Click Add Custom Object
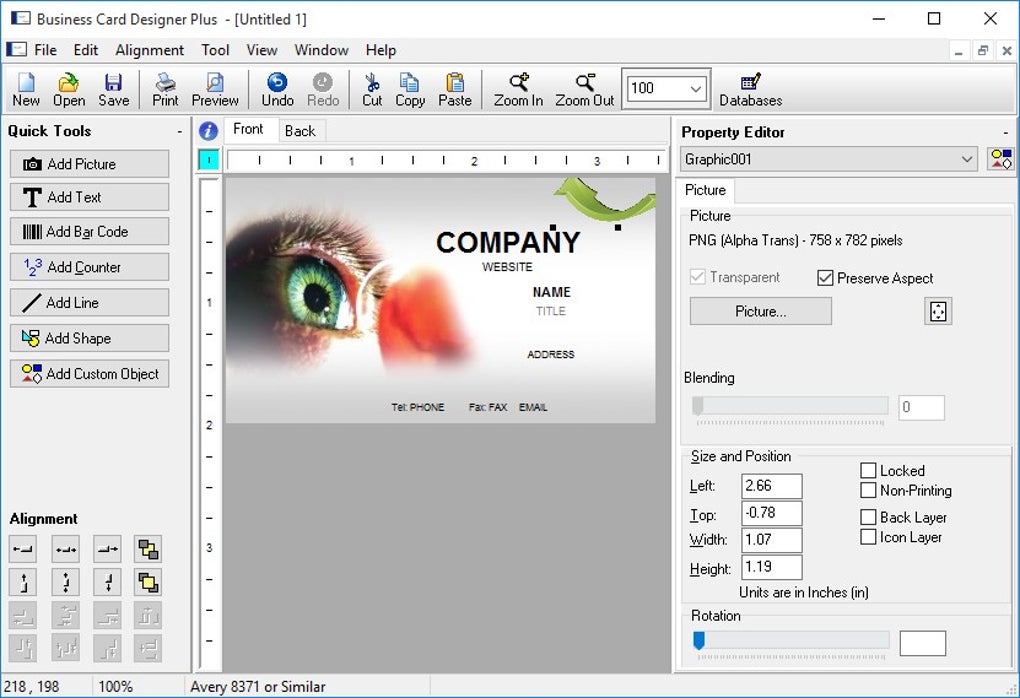Screen dimensions: 1020x698 pyautogui.click(x=89, y=374)
